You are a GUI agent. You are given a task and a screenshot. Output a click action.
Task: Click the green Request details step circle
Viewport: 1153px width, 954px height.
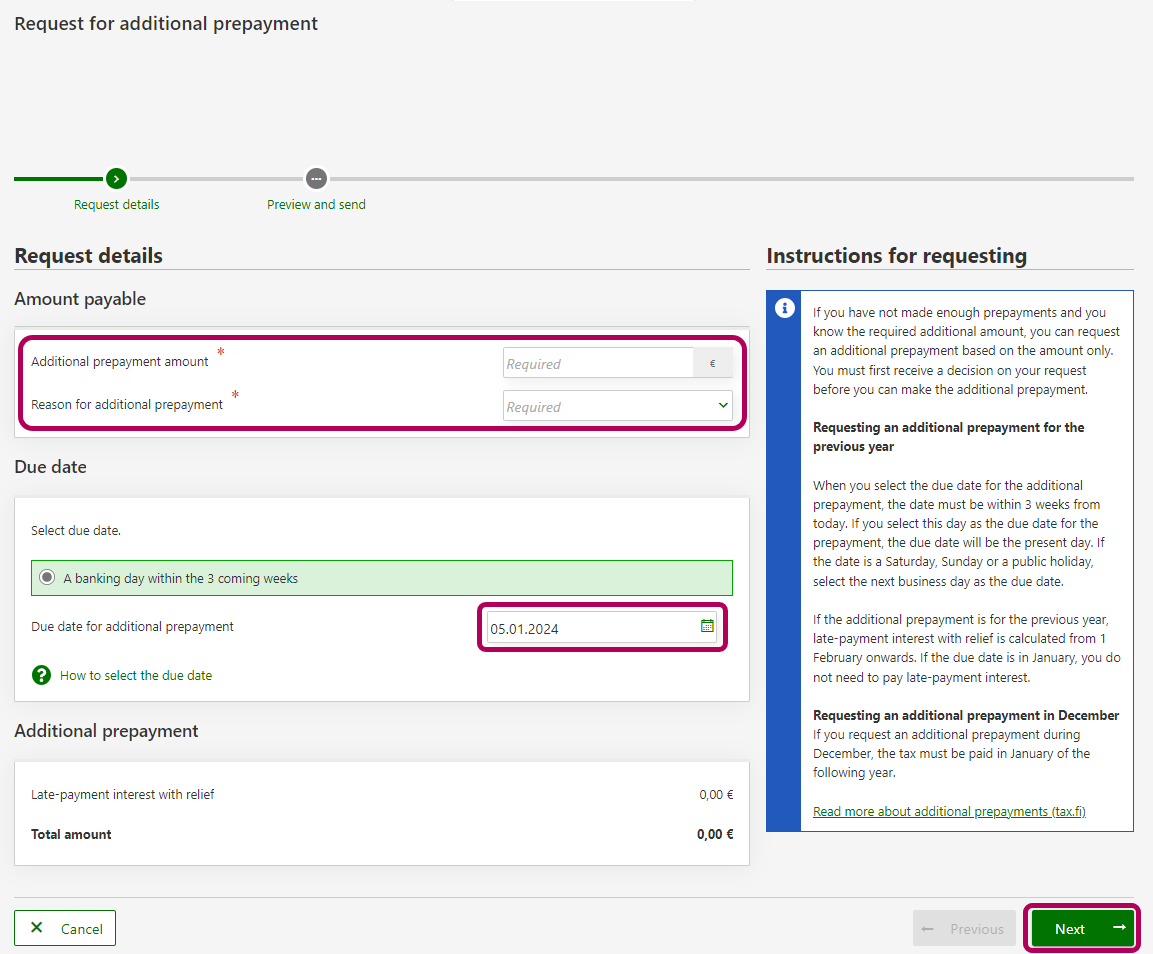coord(116,179)
